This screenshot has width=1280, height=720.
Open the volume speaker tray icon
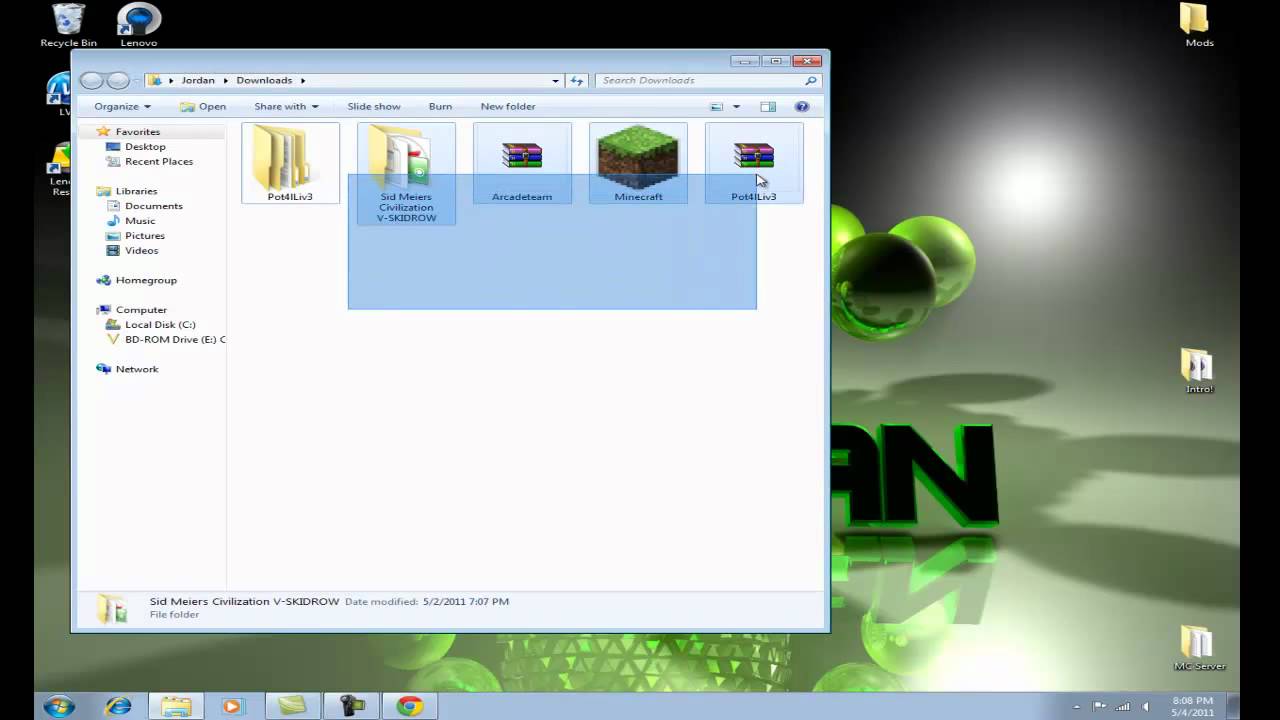point(1146,706)
